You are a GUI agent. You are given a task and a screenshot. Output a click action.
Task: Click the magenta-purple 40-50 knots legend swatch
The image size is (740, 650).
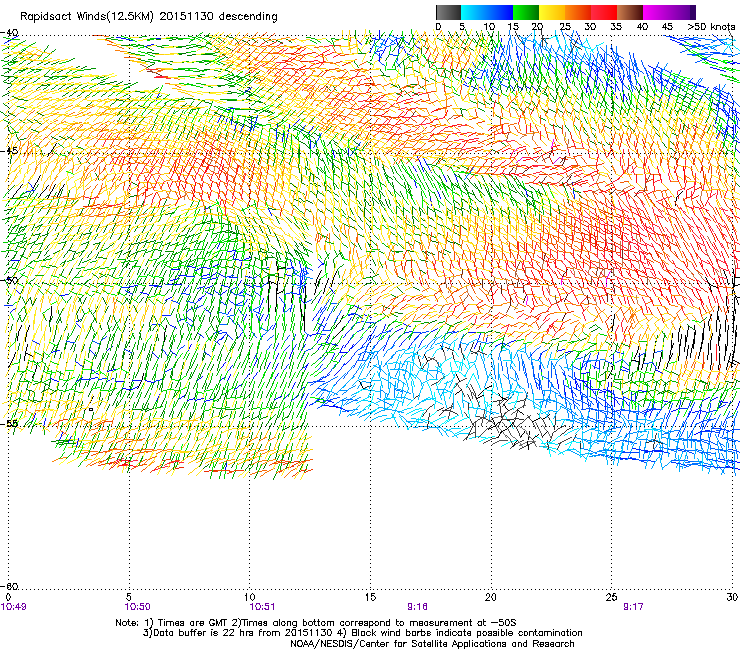[669, 12]
